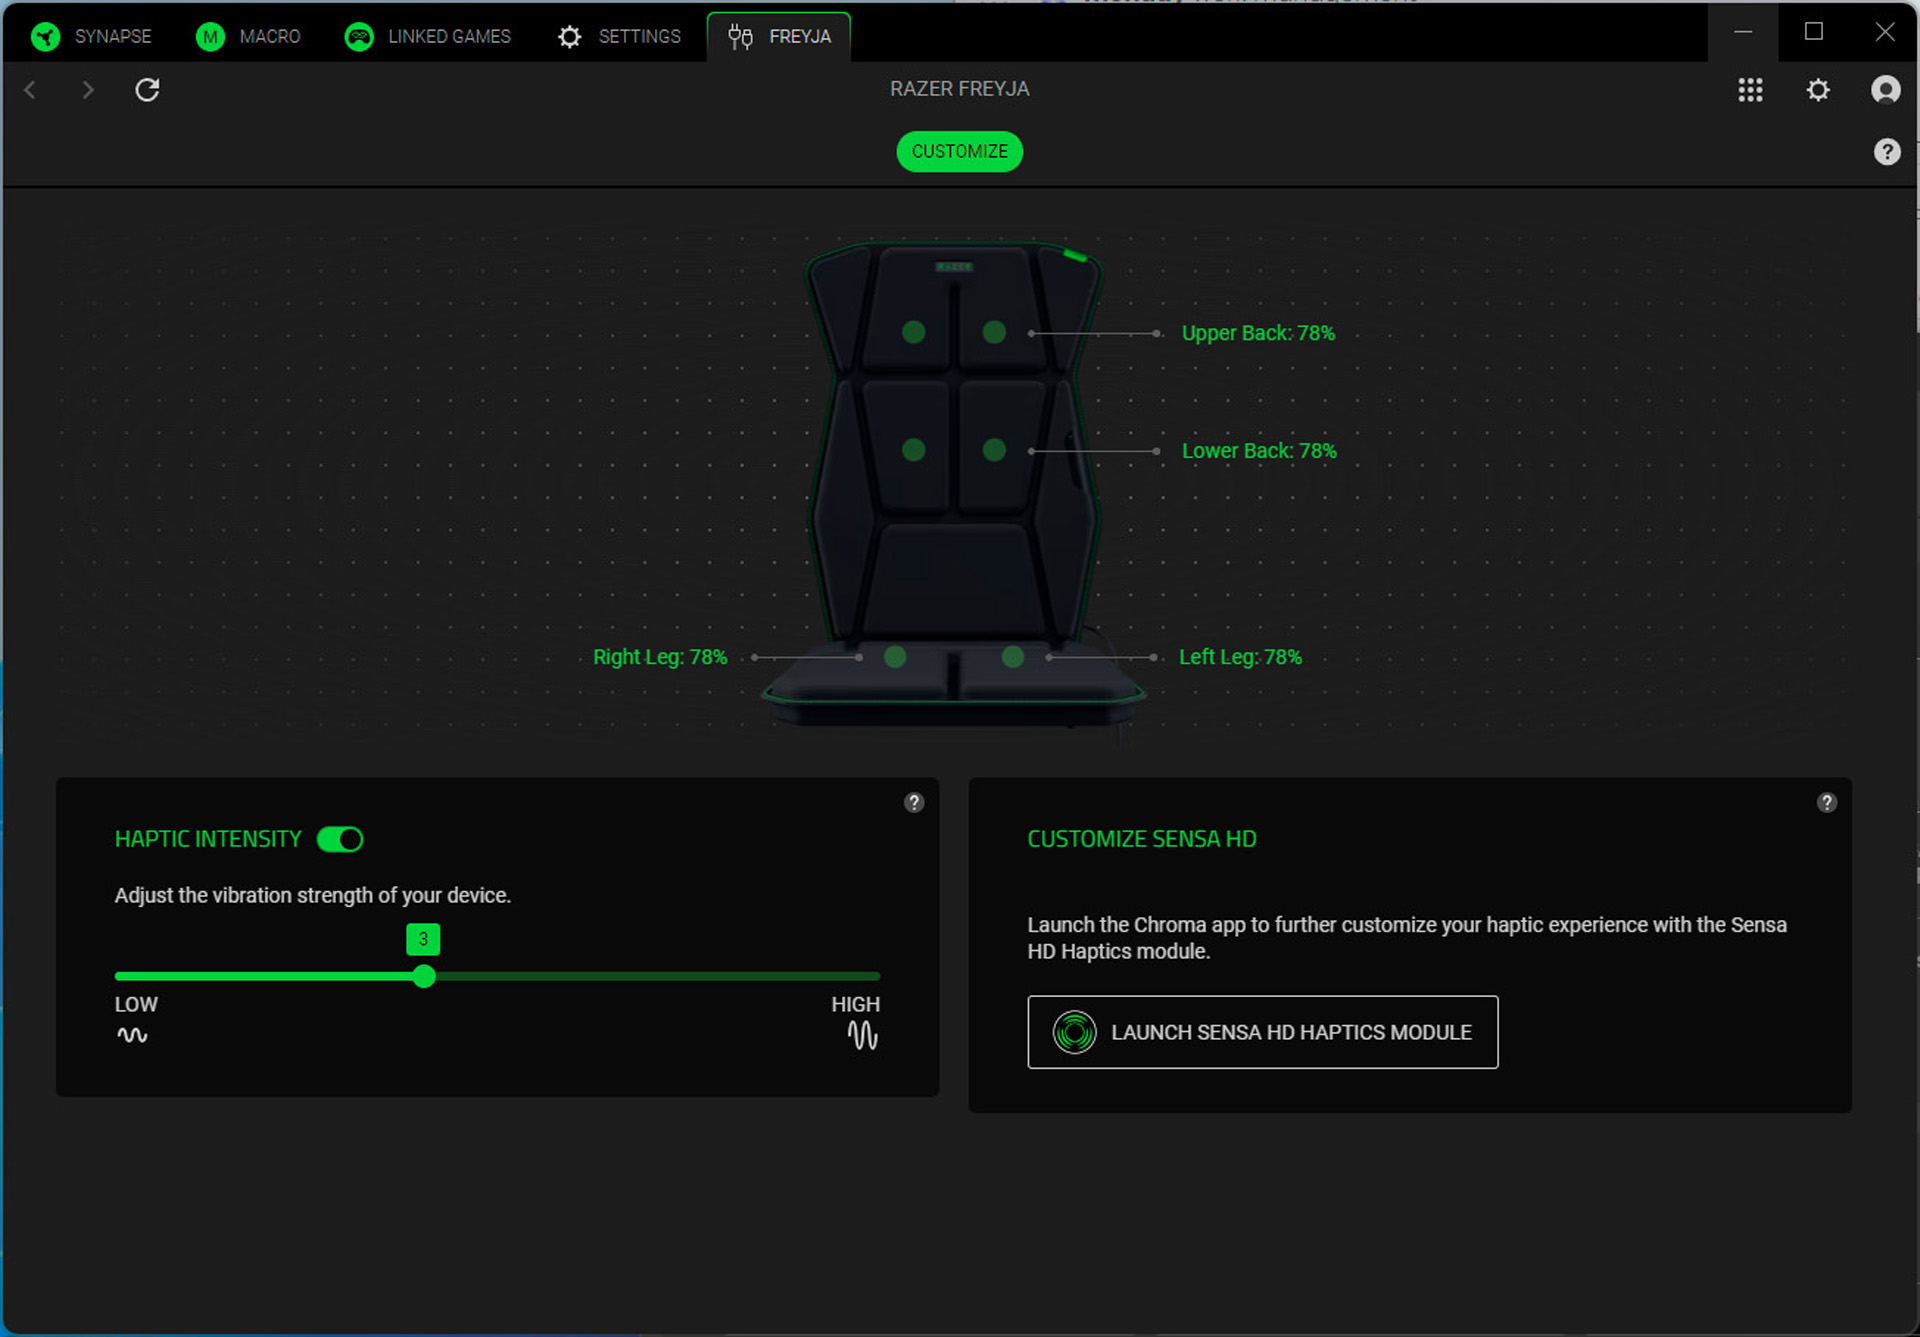The image size is (1920, 1337).
Task: Click the help question mark for Customize Sensa HD
Action: click(x=1827, y=801)
